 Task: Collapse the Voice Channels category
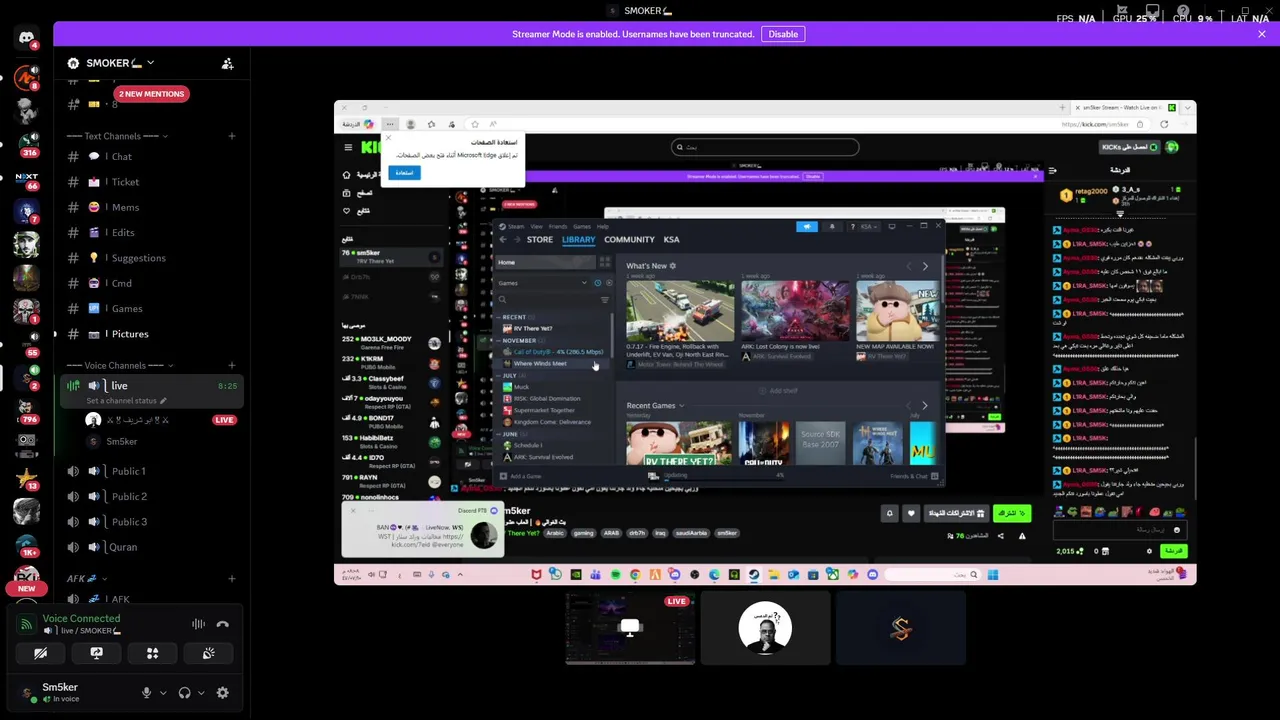click(121, 365)
